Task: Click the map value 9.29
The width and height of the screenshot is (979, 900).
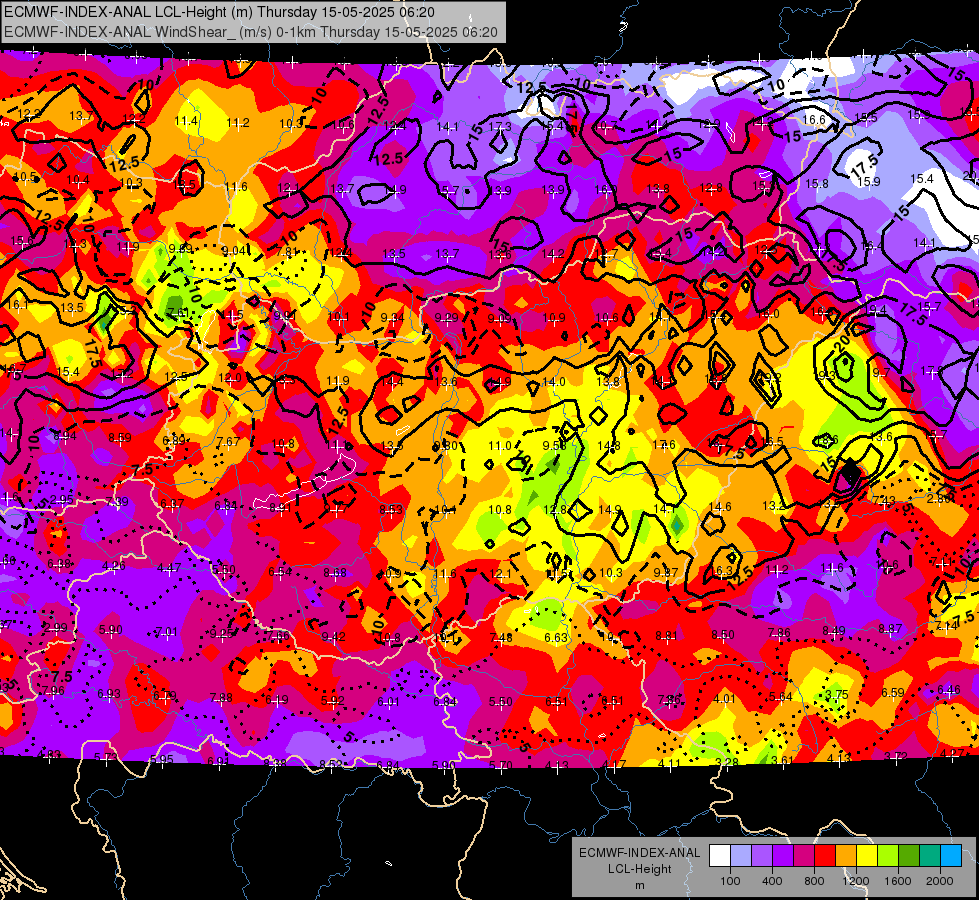Action: (446, 318)
